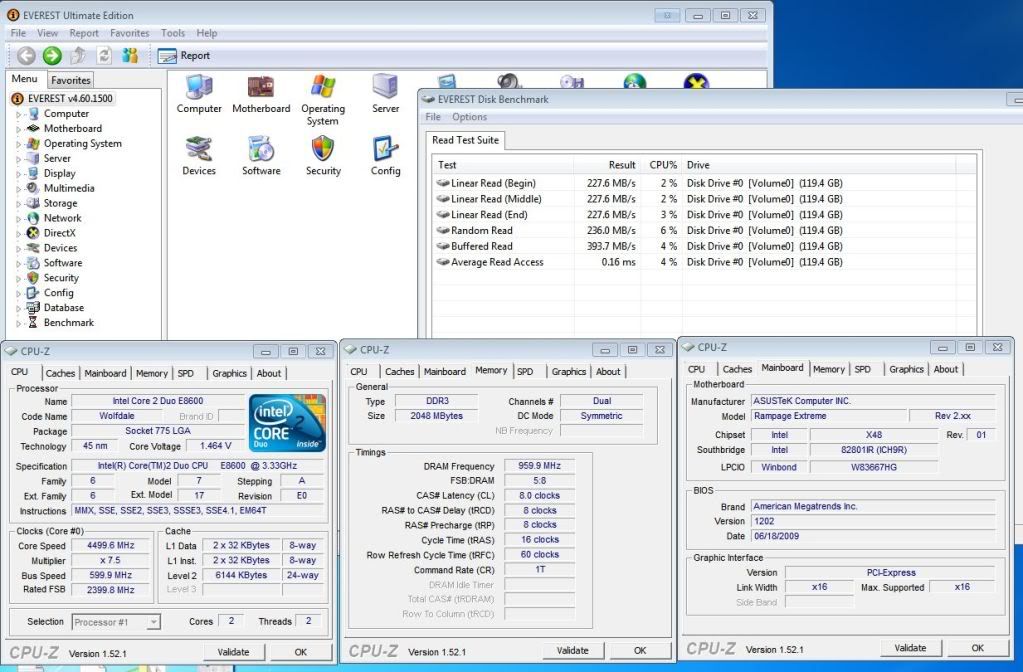This screenshot has width=1023, height=672.
Task: Open CPU tab in the middle CPU-Z window
Action: pos(359,371)
